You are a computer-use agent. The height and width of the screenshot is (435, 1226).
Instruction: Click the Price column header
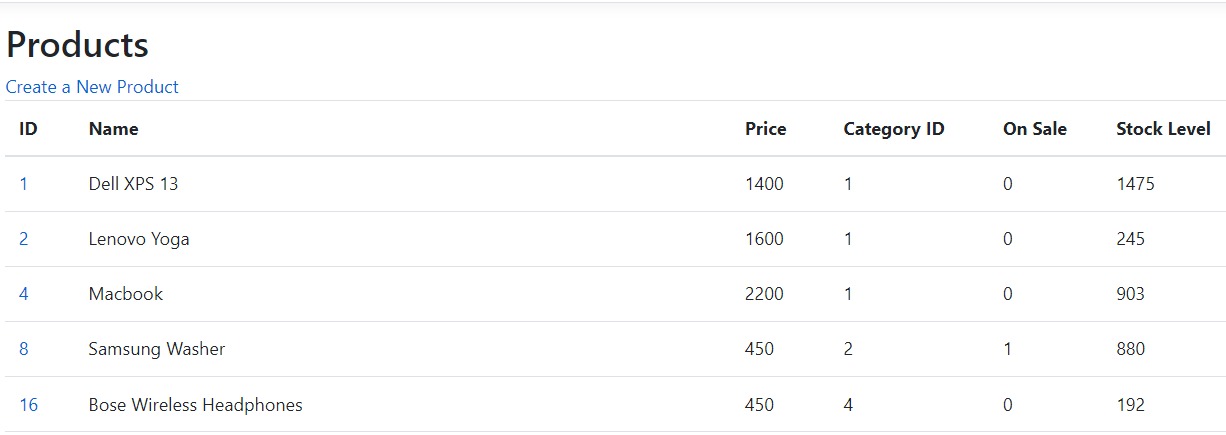(x=766, y=129)
